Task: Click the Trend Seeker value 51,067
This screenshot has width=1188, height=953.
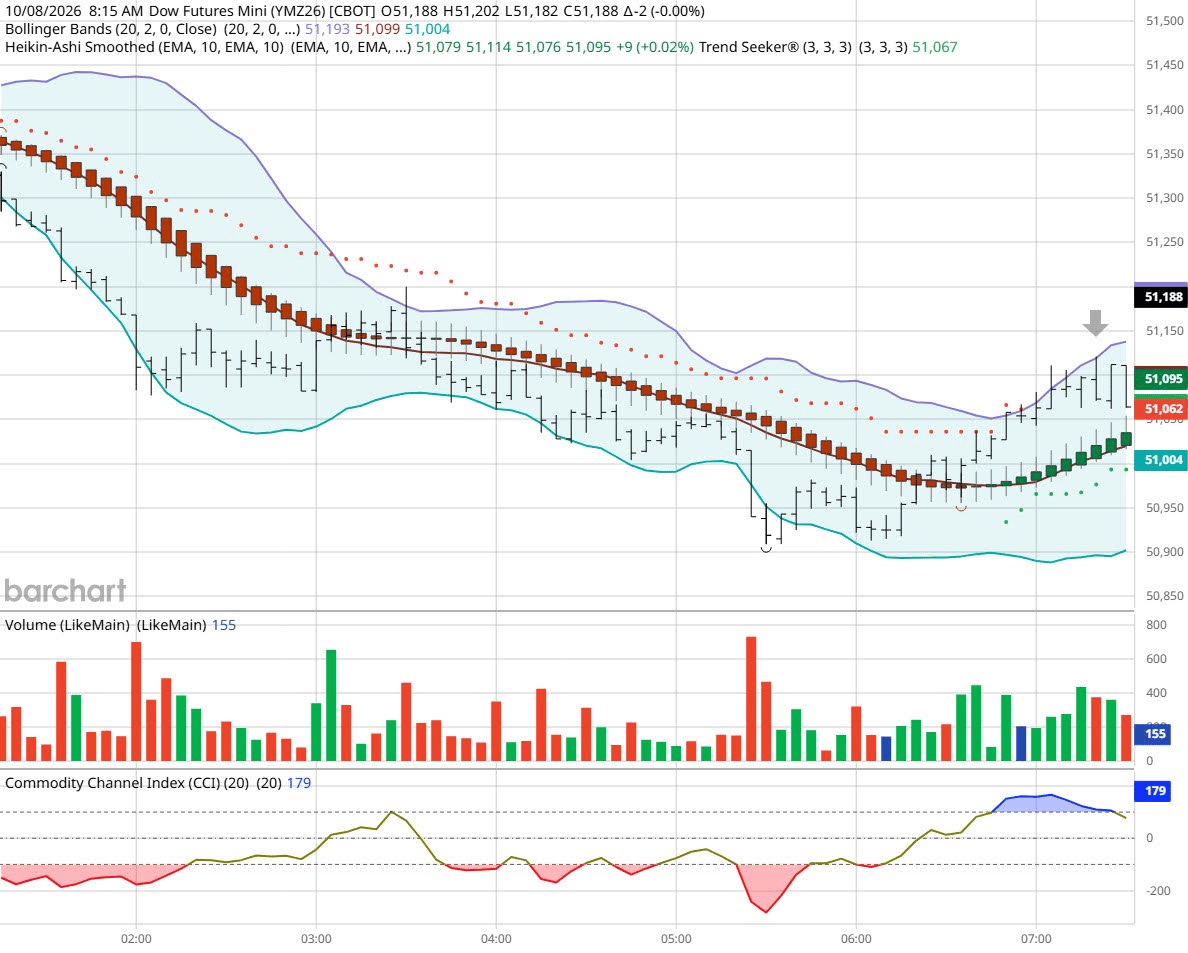Action: 935,47
